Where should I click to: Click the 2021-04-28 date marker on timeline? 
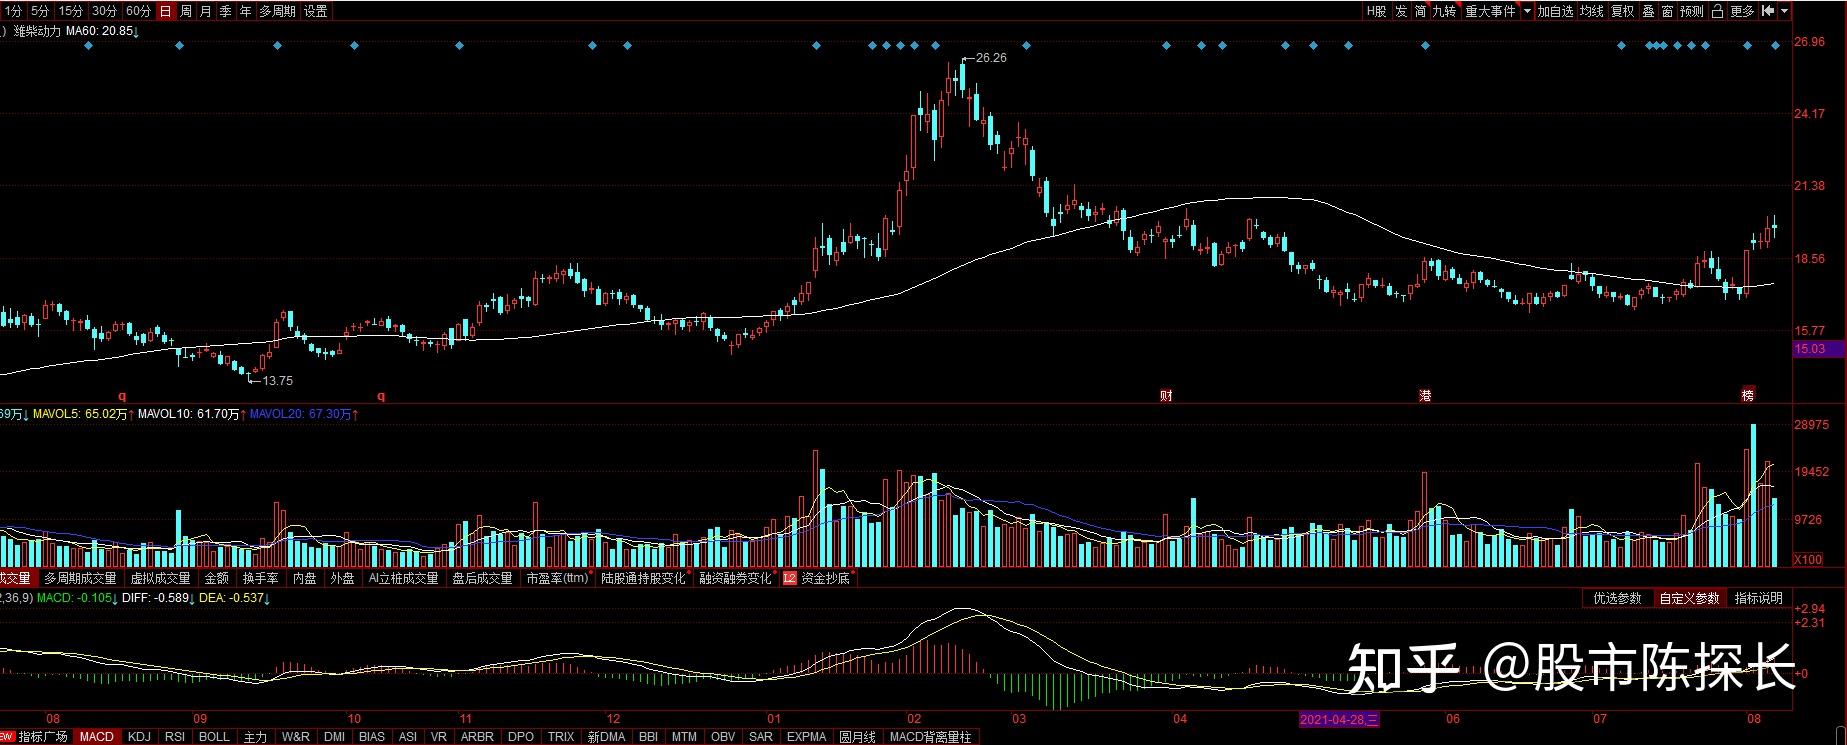coord(1339,719)
